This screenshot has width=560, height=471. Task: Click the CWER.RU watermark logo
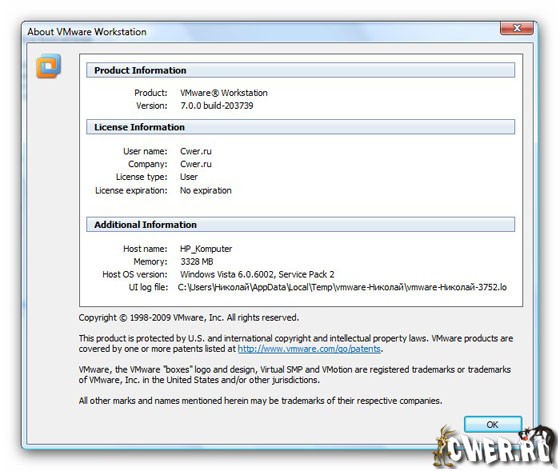[496, 447]
